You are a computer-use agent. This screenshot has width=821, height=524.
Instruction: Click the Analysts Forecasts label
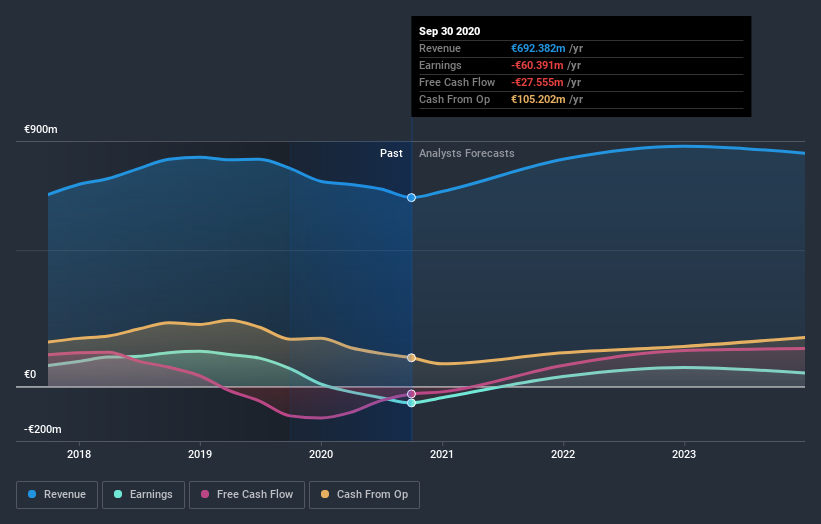tap(467, 153)
